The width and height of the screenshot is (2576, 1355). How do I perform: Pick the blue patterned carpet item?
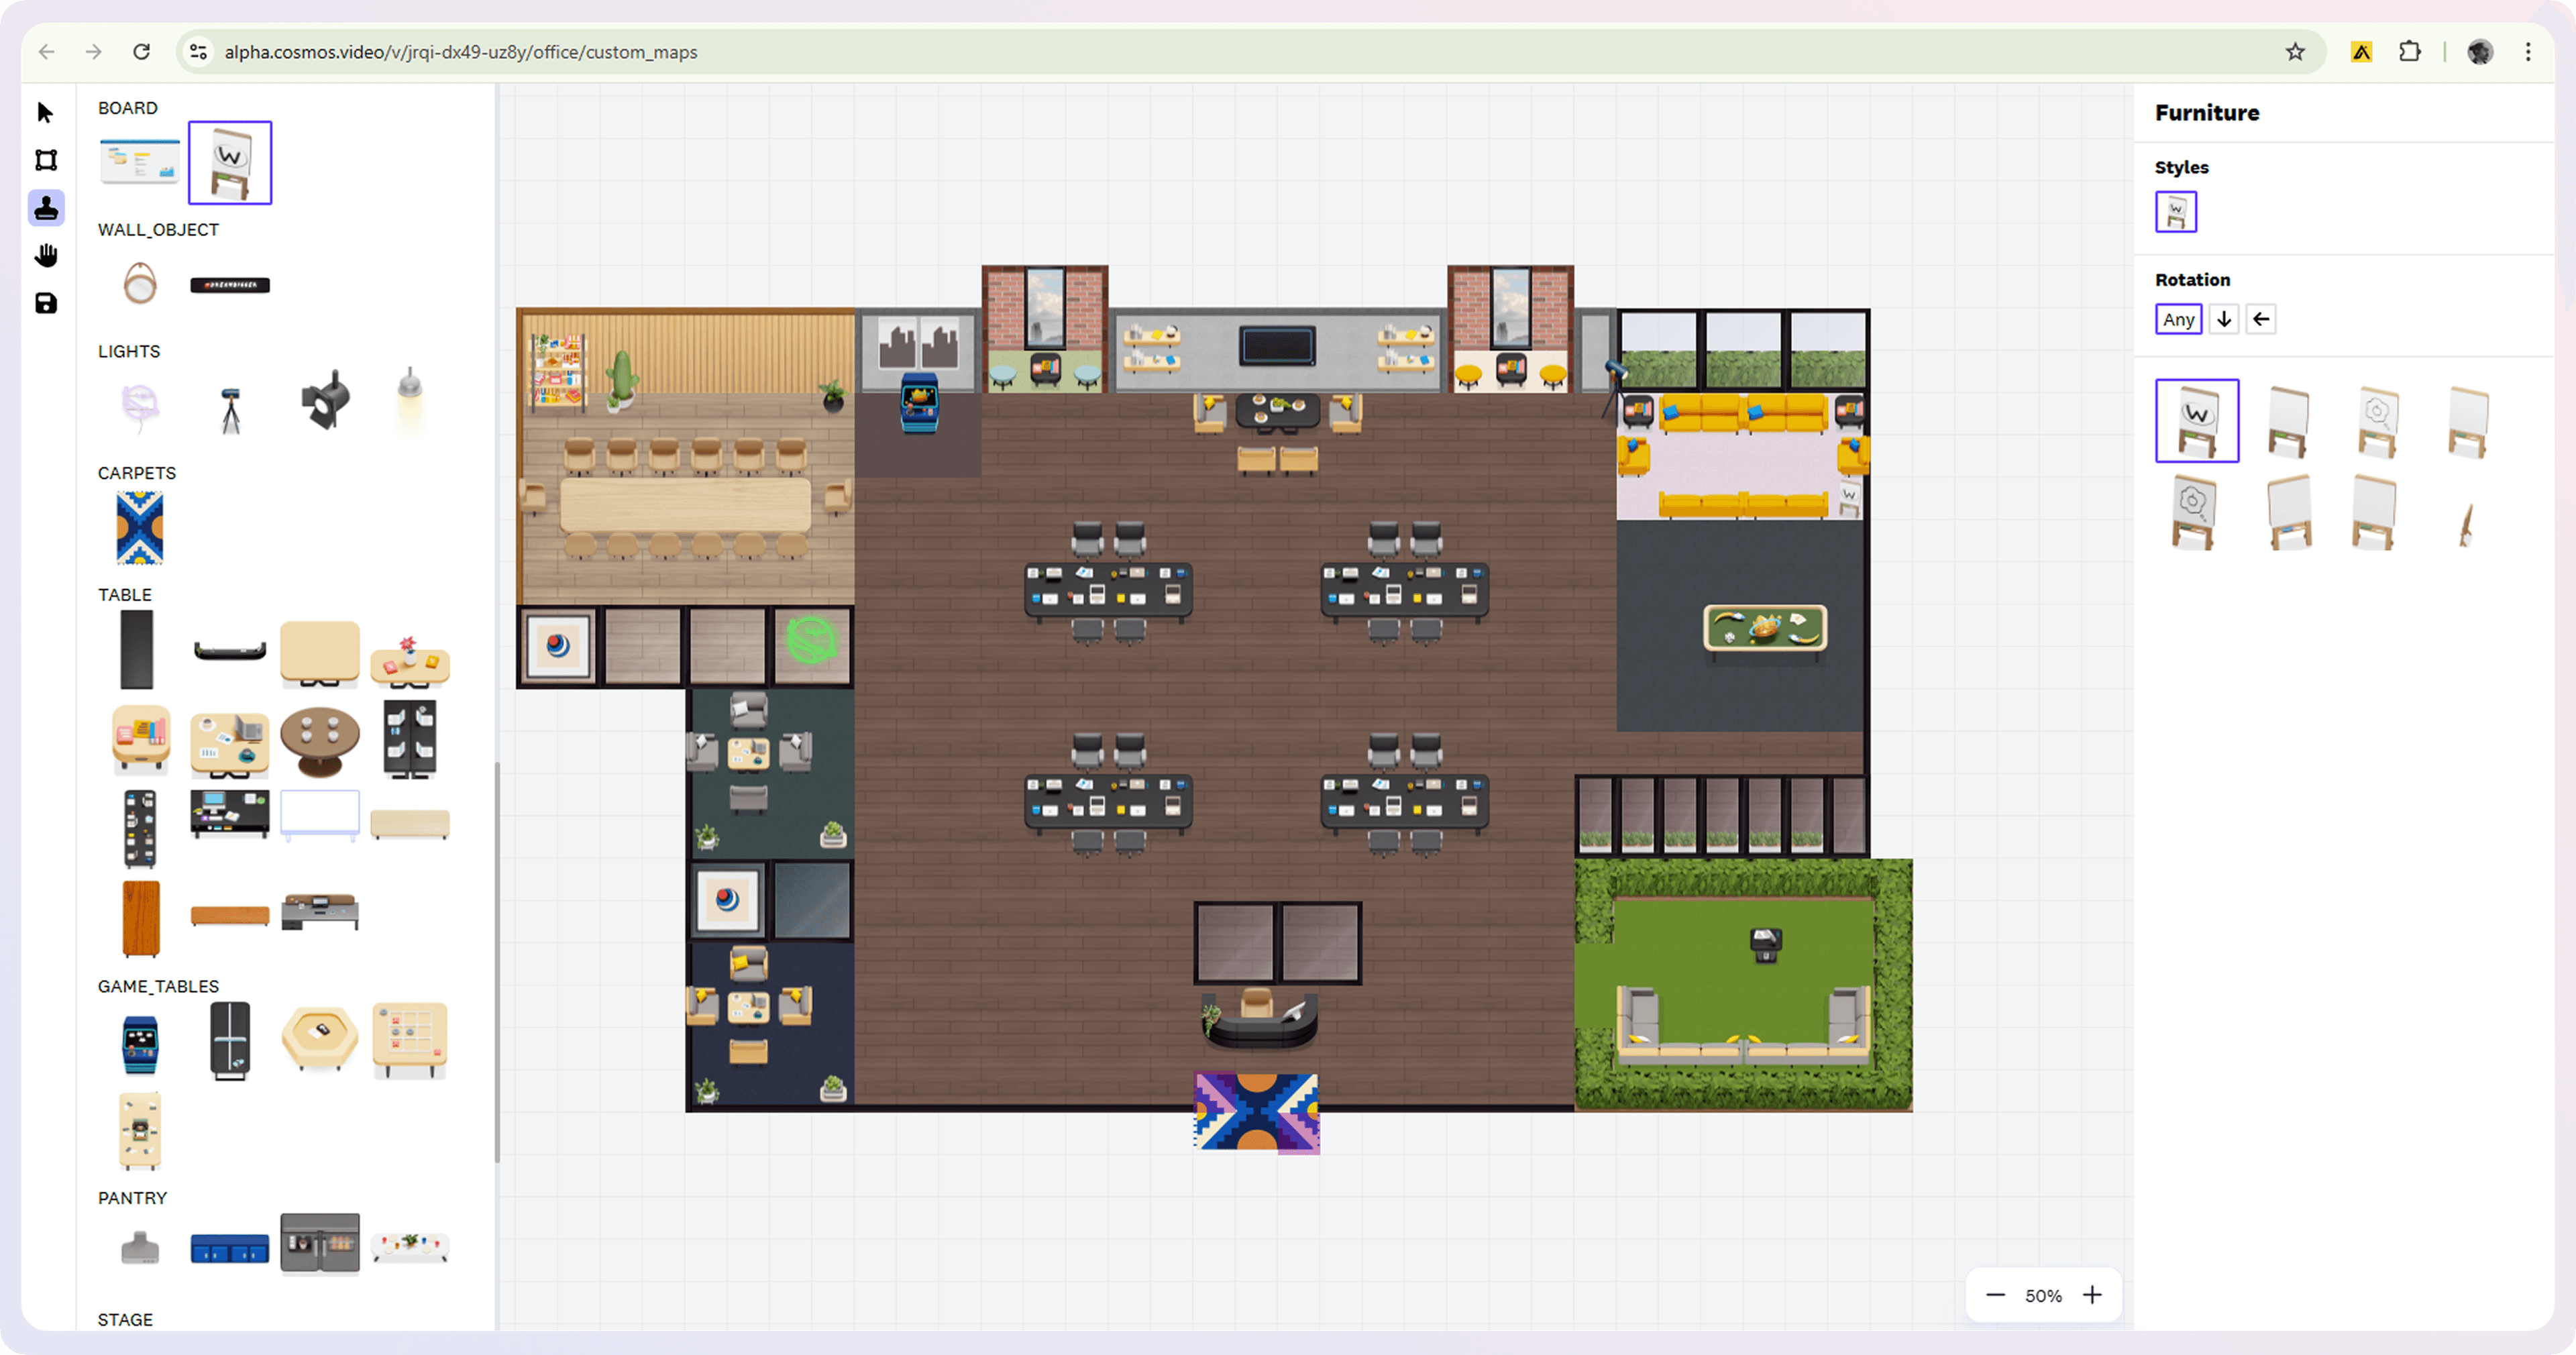(140, 528)
